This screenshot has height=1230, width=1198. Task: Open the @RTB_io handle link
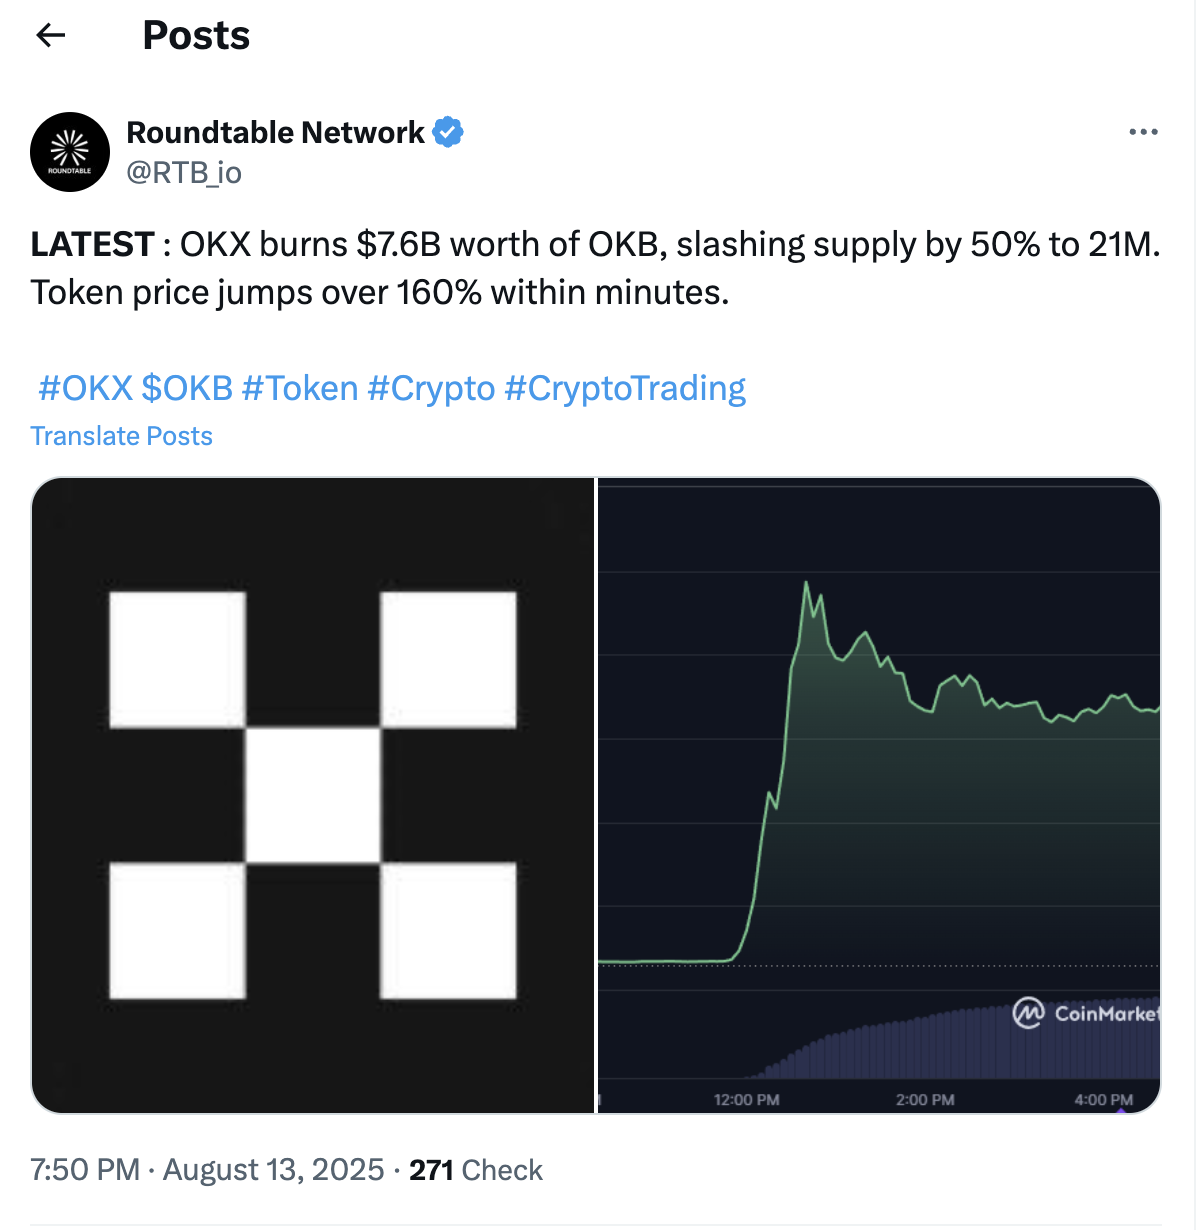point(184,173)
